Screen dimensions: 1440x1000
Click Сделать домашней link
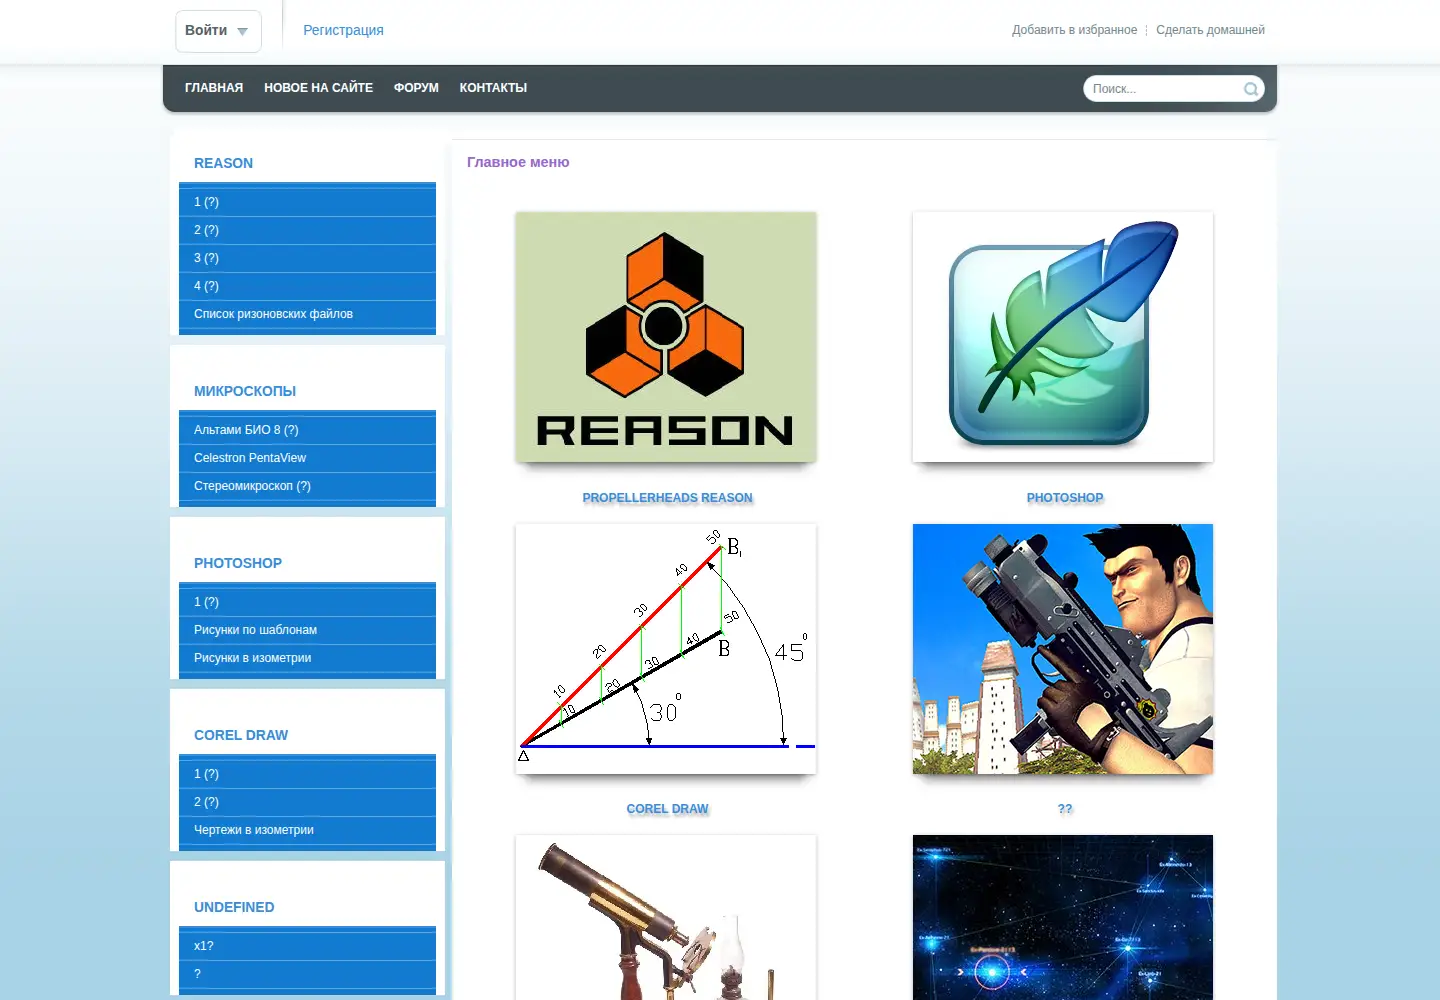tap(1210, 30)
